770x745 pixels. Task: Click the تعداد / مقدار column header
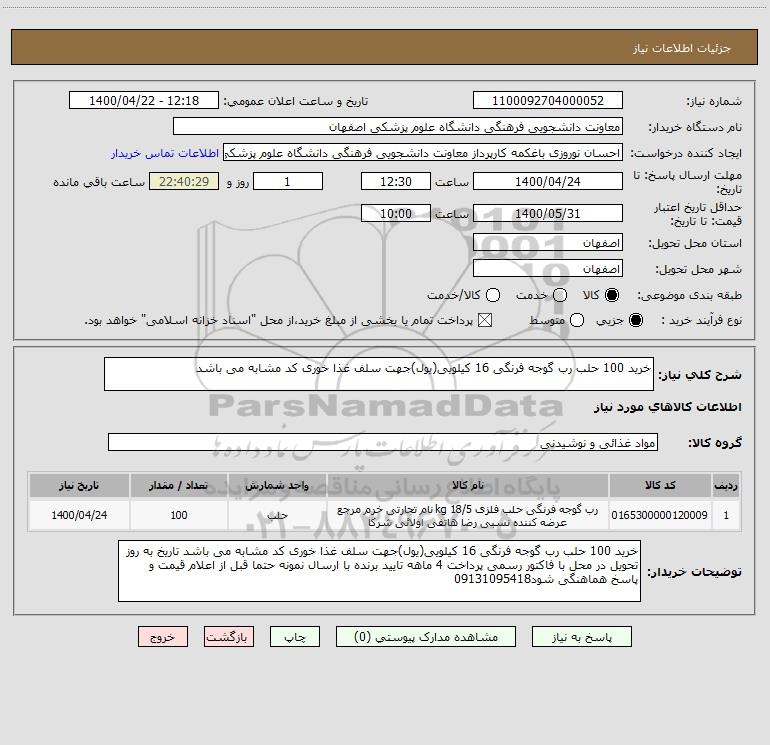tap(179, 486)
